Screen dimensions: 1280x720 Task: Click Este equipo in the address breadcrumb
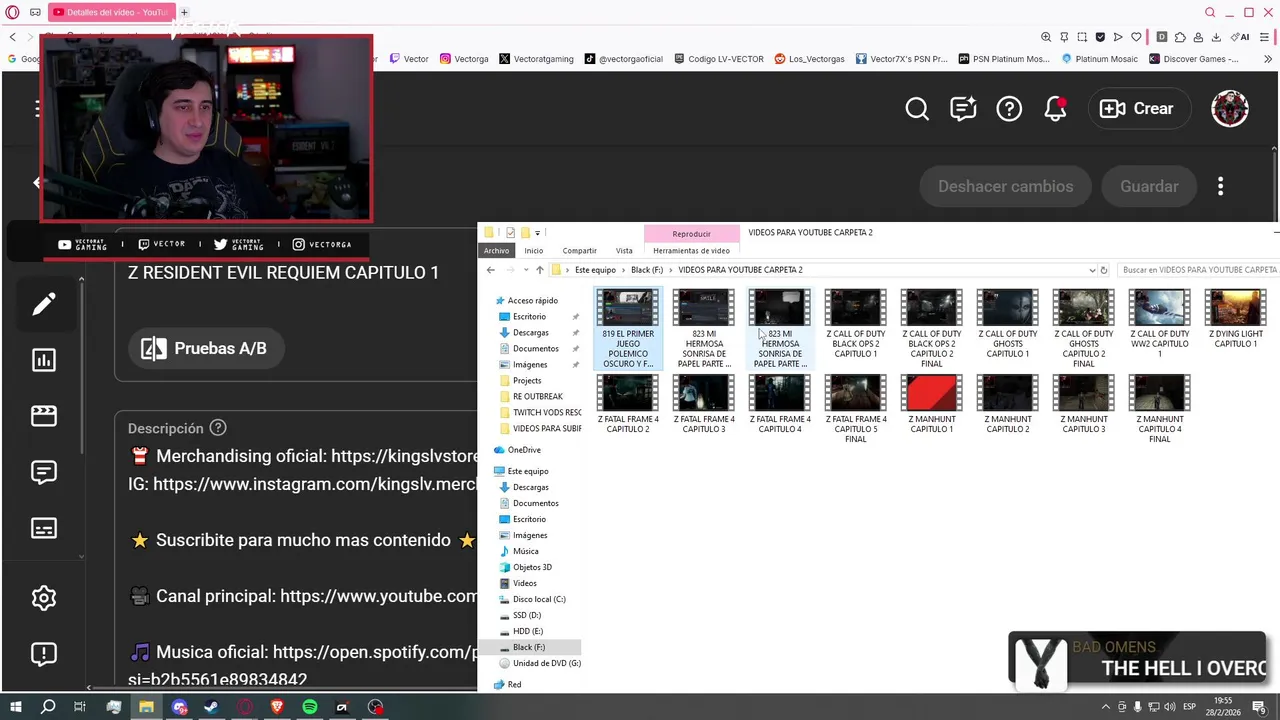pyautogui.click(x=595, y=270)
